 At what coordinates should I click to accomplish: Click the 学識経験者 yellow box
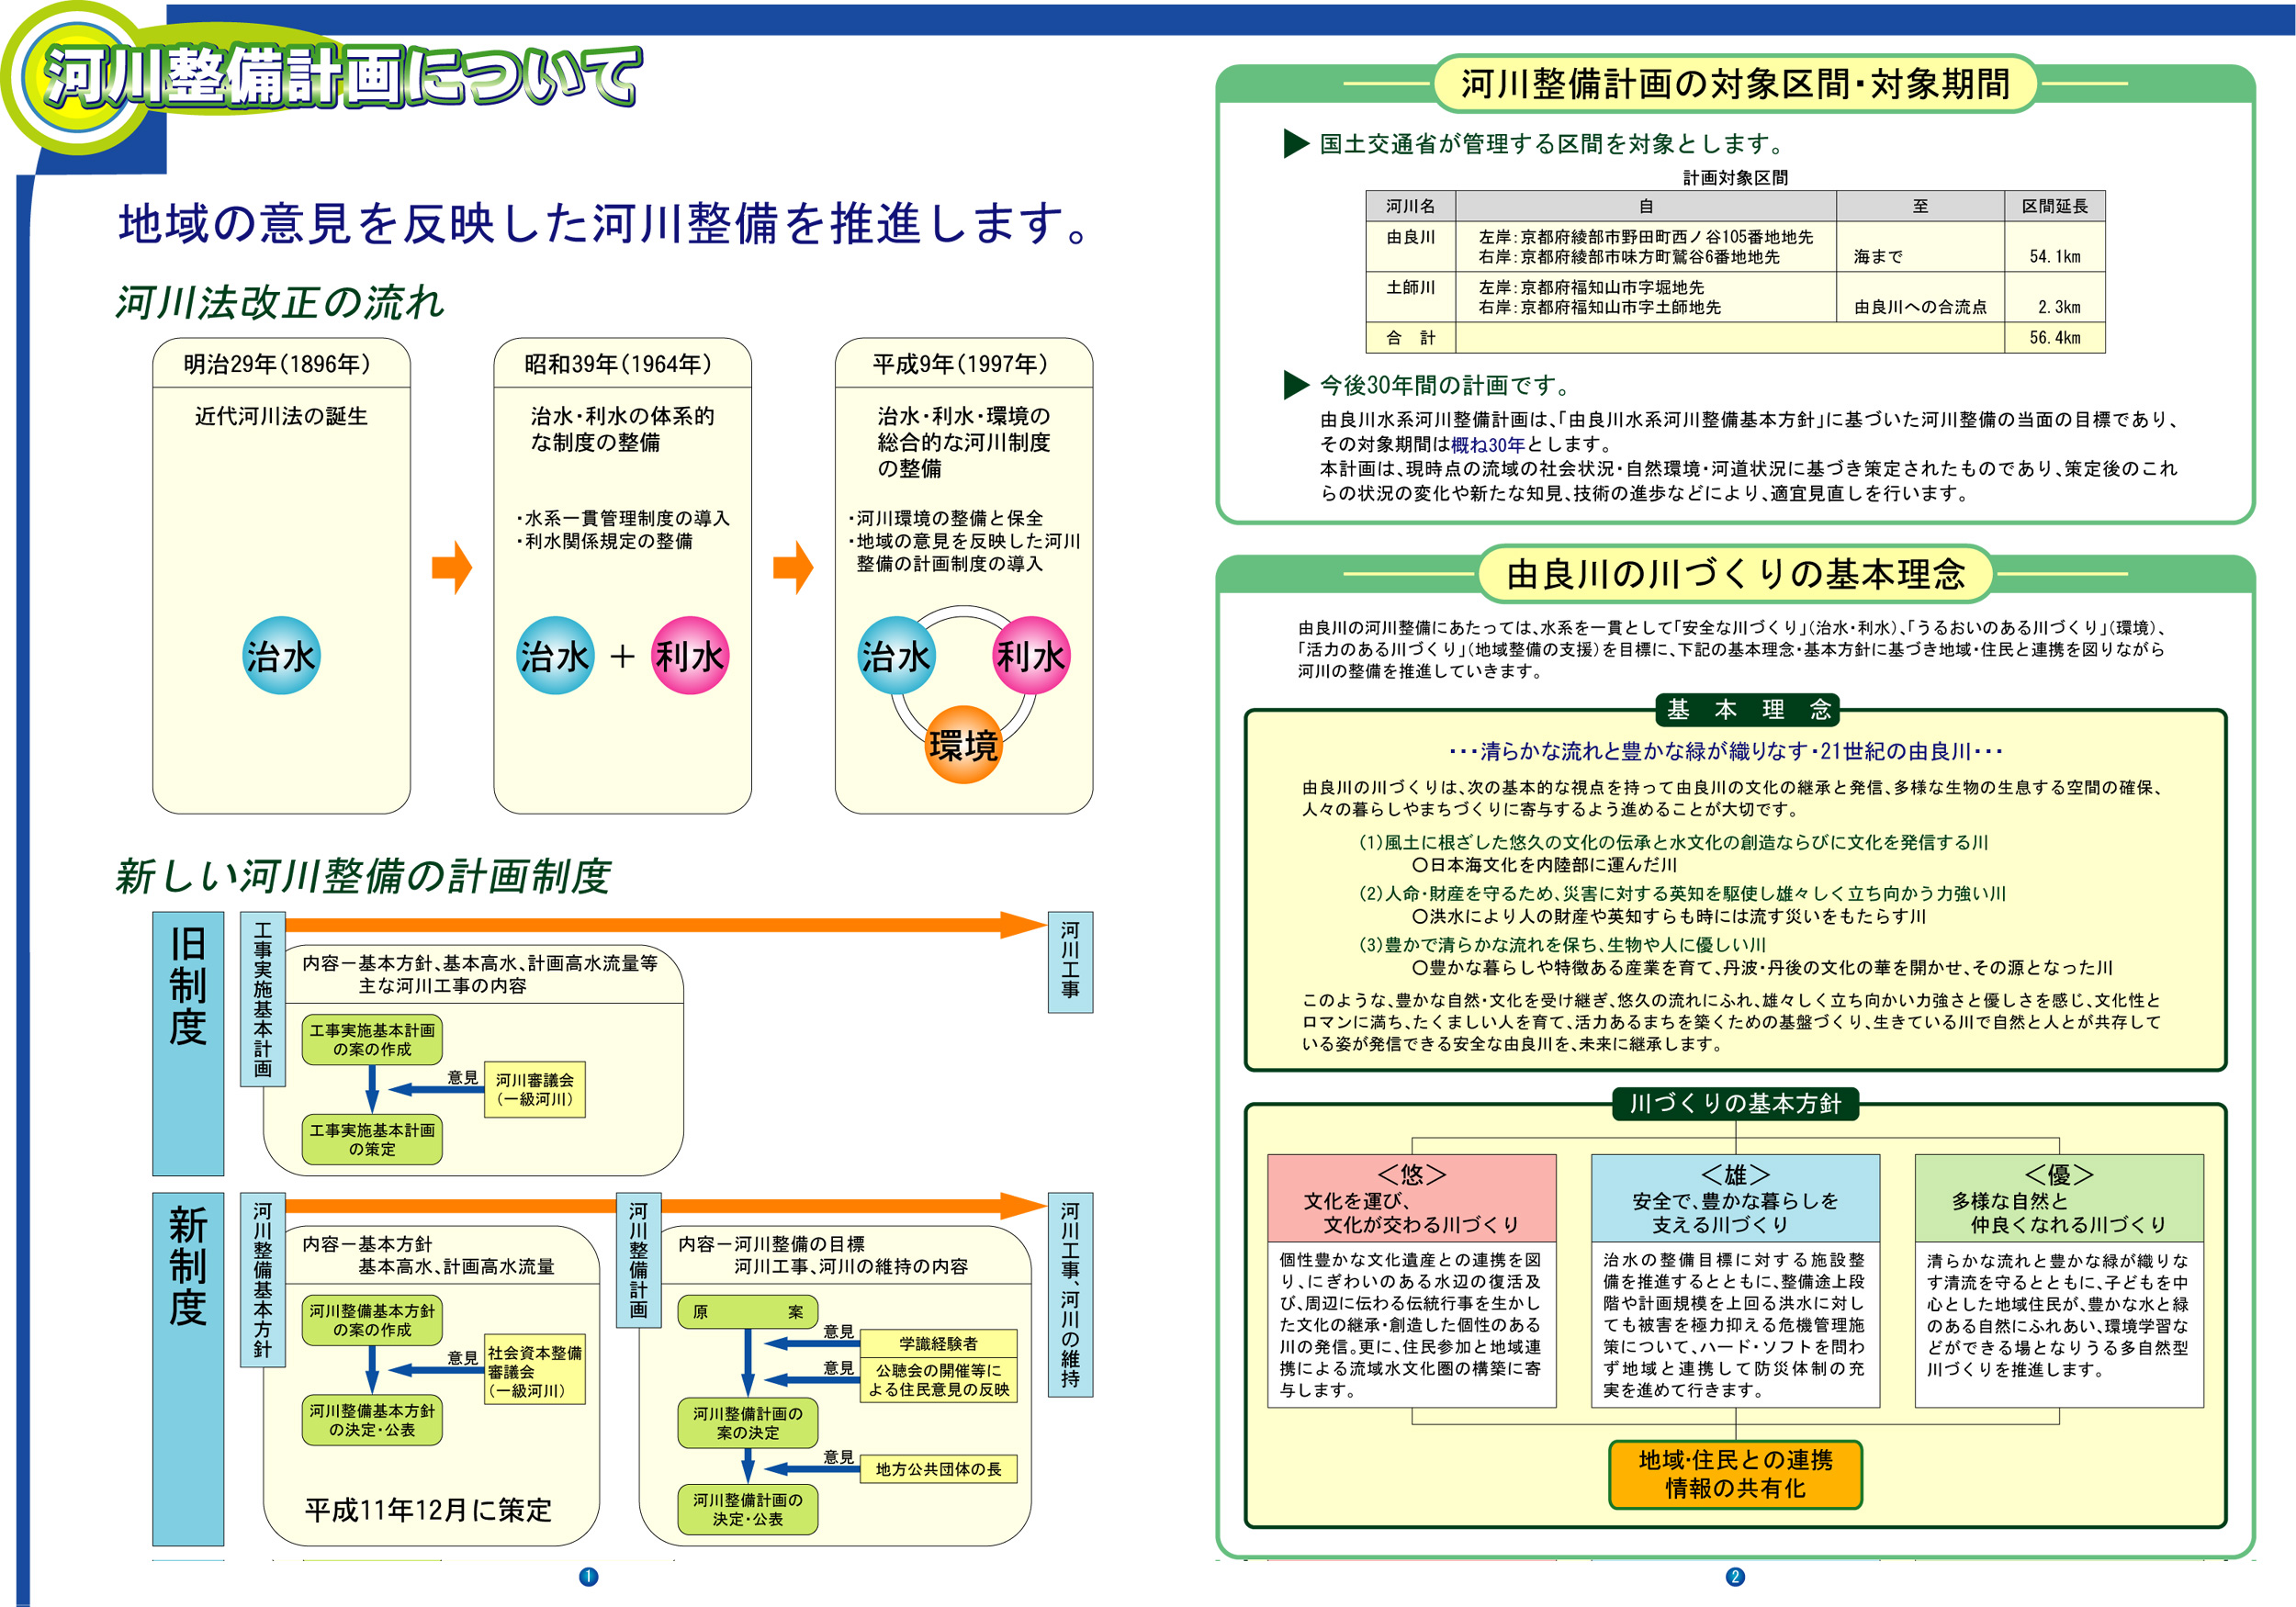click(938, 1343)
